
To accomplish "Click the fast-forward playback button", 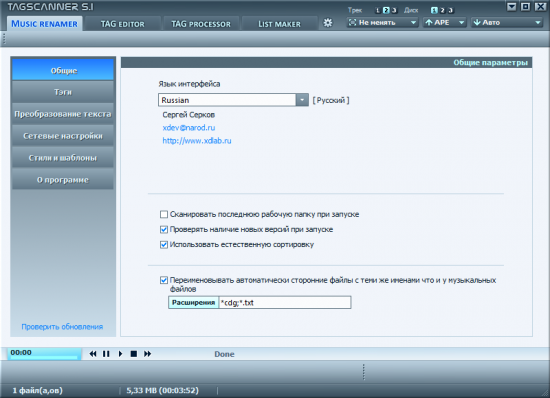I will [147, 354].
